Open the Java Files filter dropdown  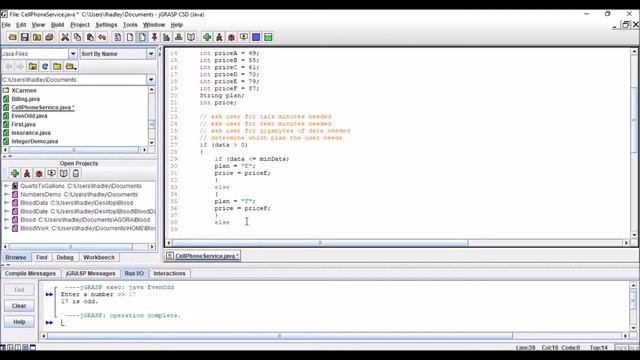73,54
